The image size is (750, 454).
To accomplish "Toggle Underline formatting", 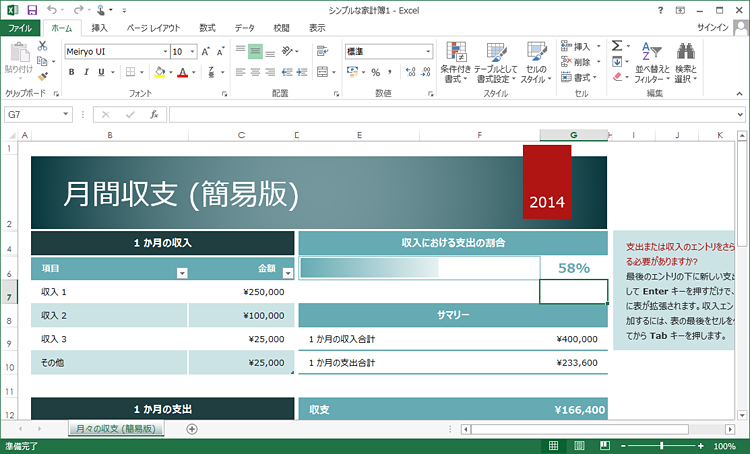I will tap(101, 72).
